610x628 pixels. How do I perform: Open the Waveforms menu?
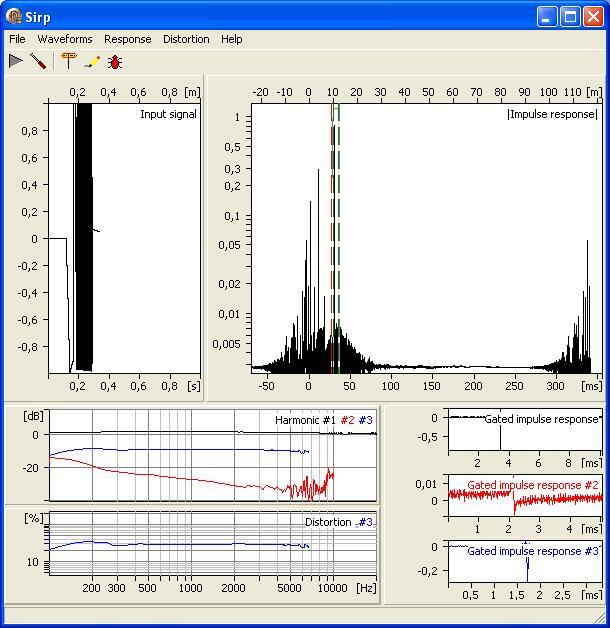click(x=64, y=39)
